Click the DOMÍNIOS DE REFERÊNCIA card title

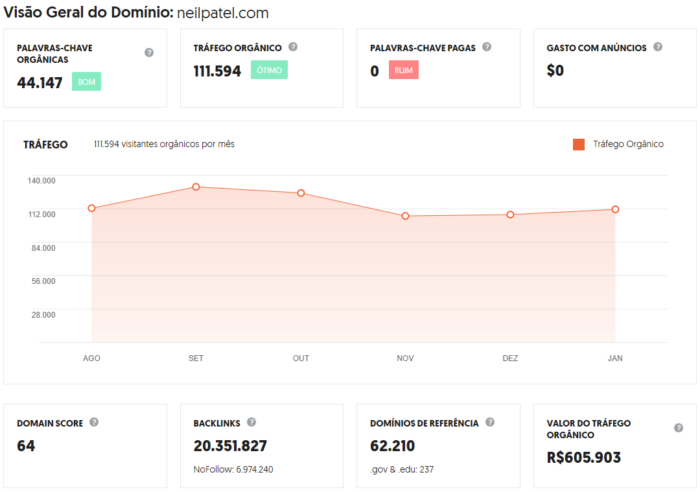point(424,423)
